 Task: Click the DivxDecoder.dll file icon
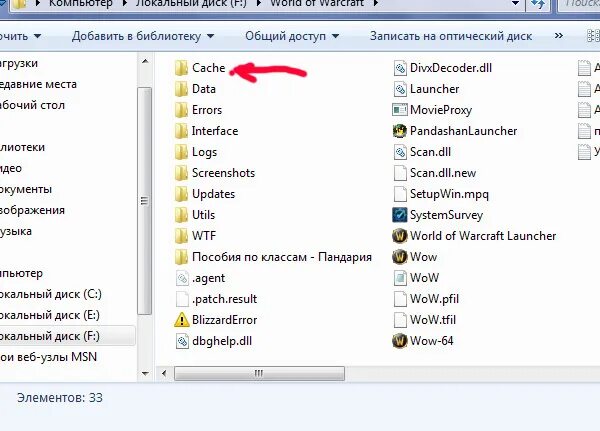pyautogui.click(x=400, y=68)
